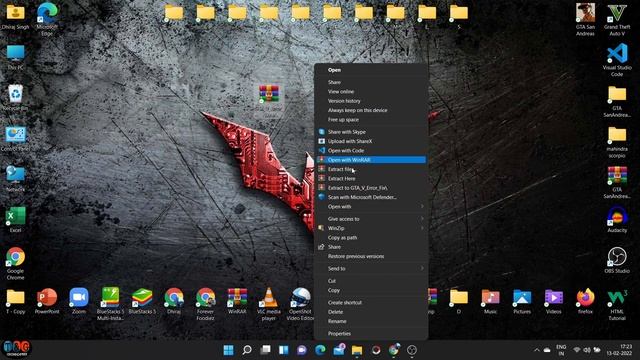Open the Mail app from taskbar

coord(339,350)
